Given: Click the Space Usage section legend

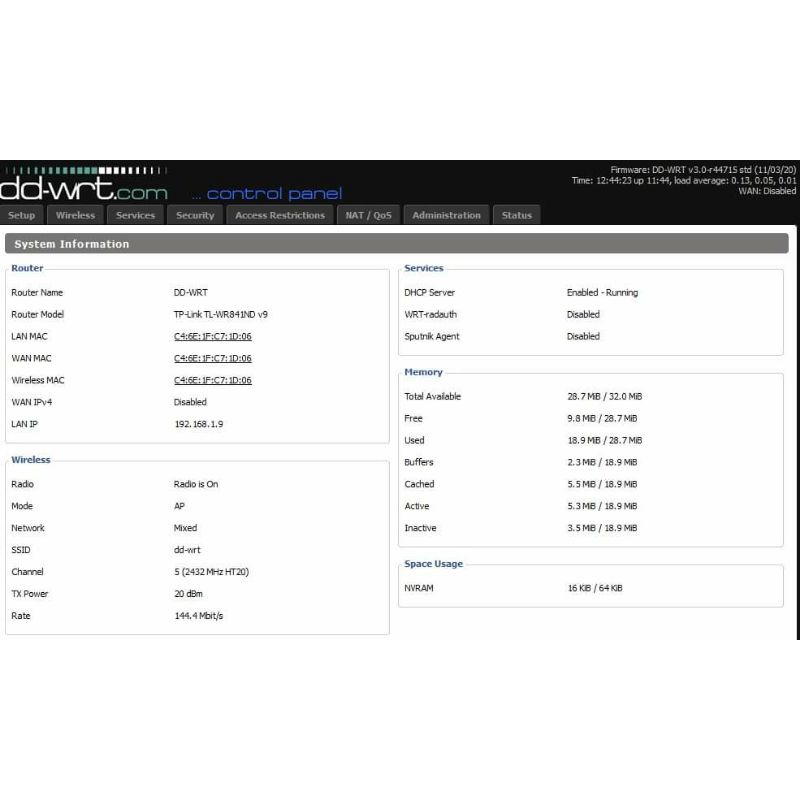Looking at the screenshot, I should (433, 564).
